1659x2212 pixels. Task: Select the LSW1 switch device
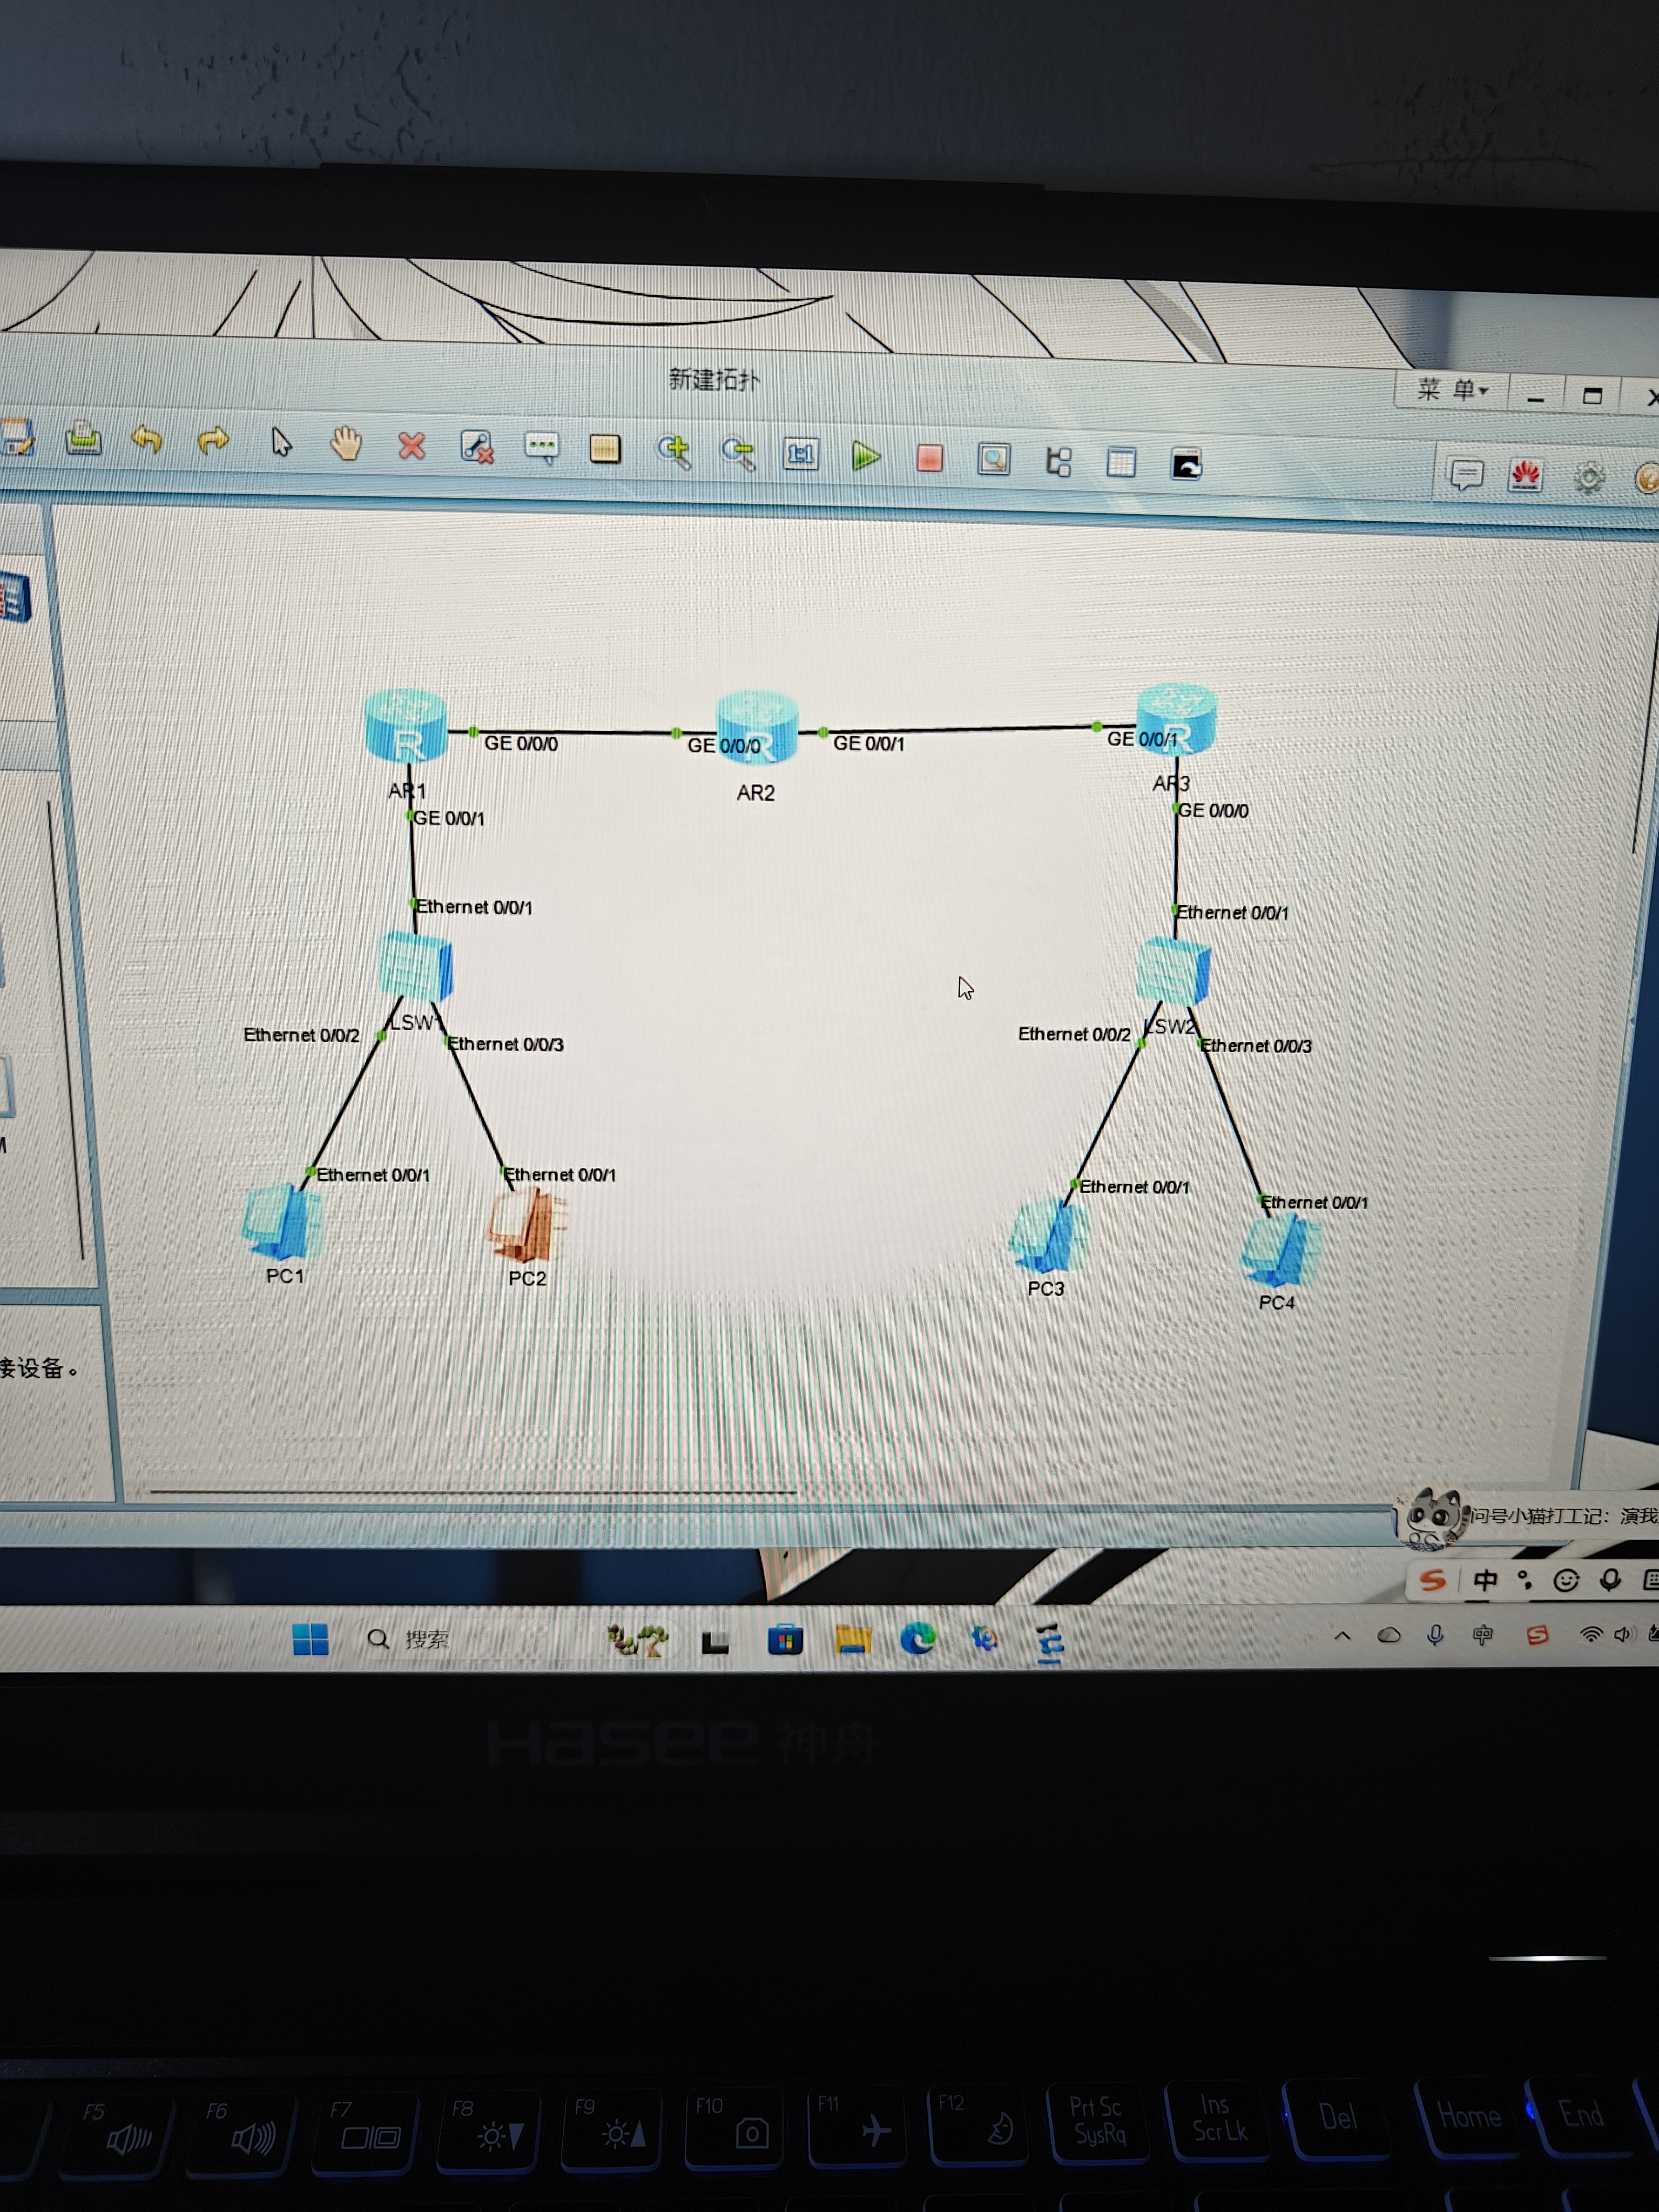416,966
